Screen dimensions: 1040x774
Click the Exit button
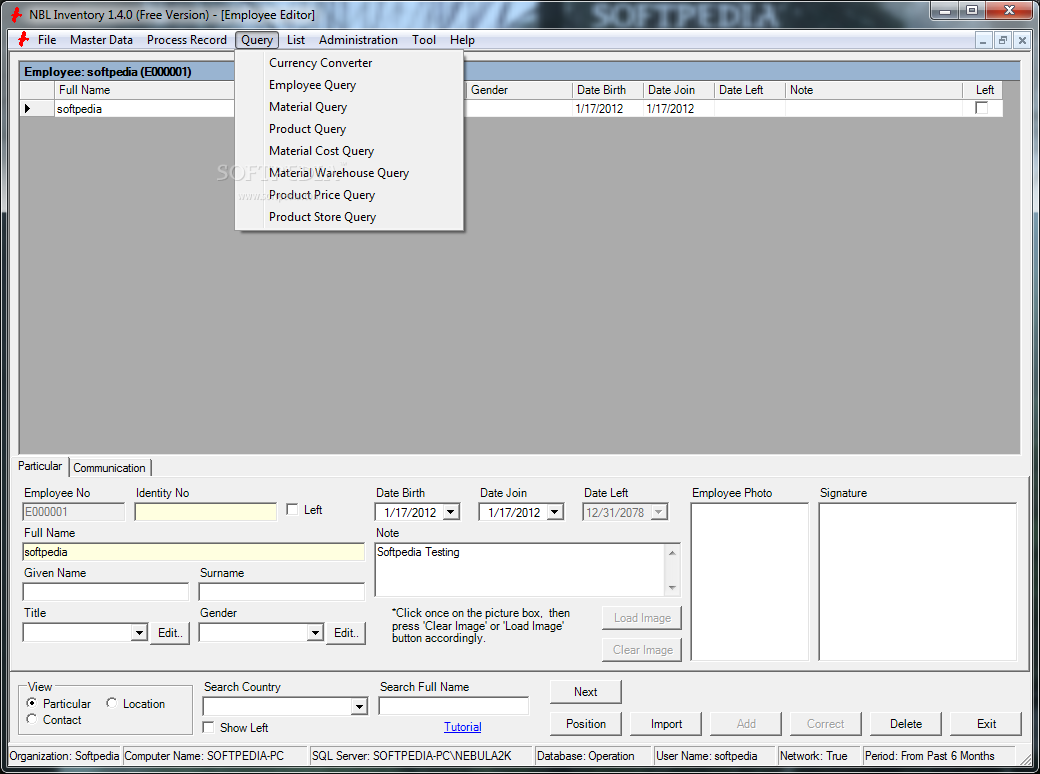pos(986,724)
